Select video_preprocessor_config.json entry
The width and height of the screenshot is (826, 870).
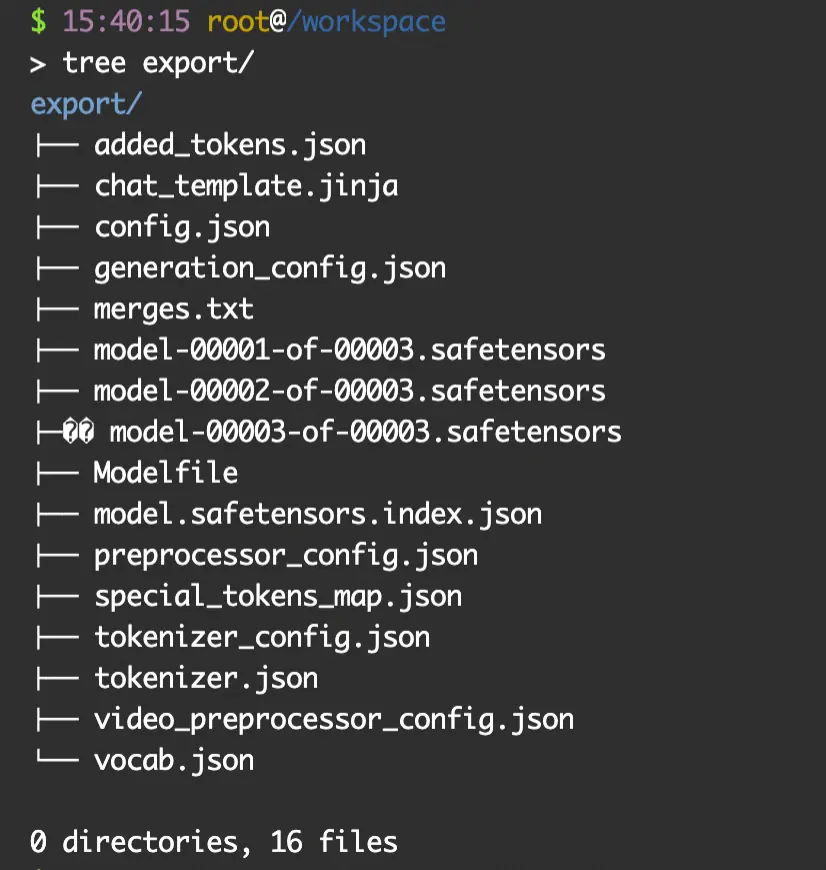[x=334, y=719]
